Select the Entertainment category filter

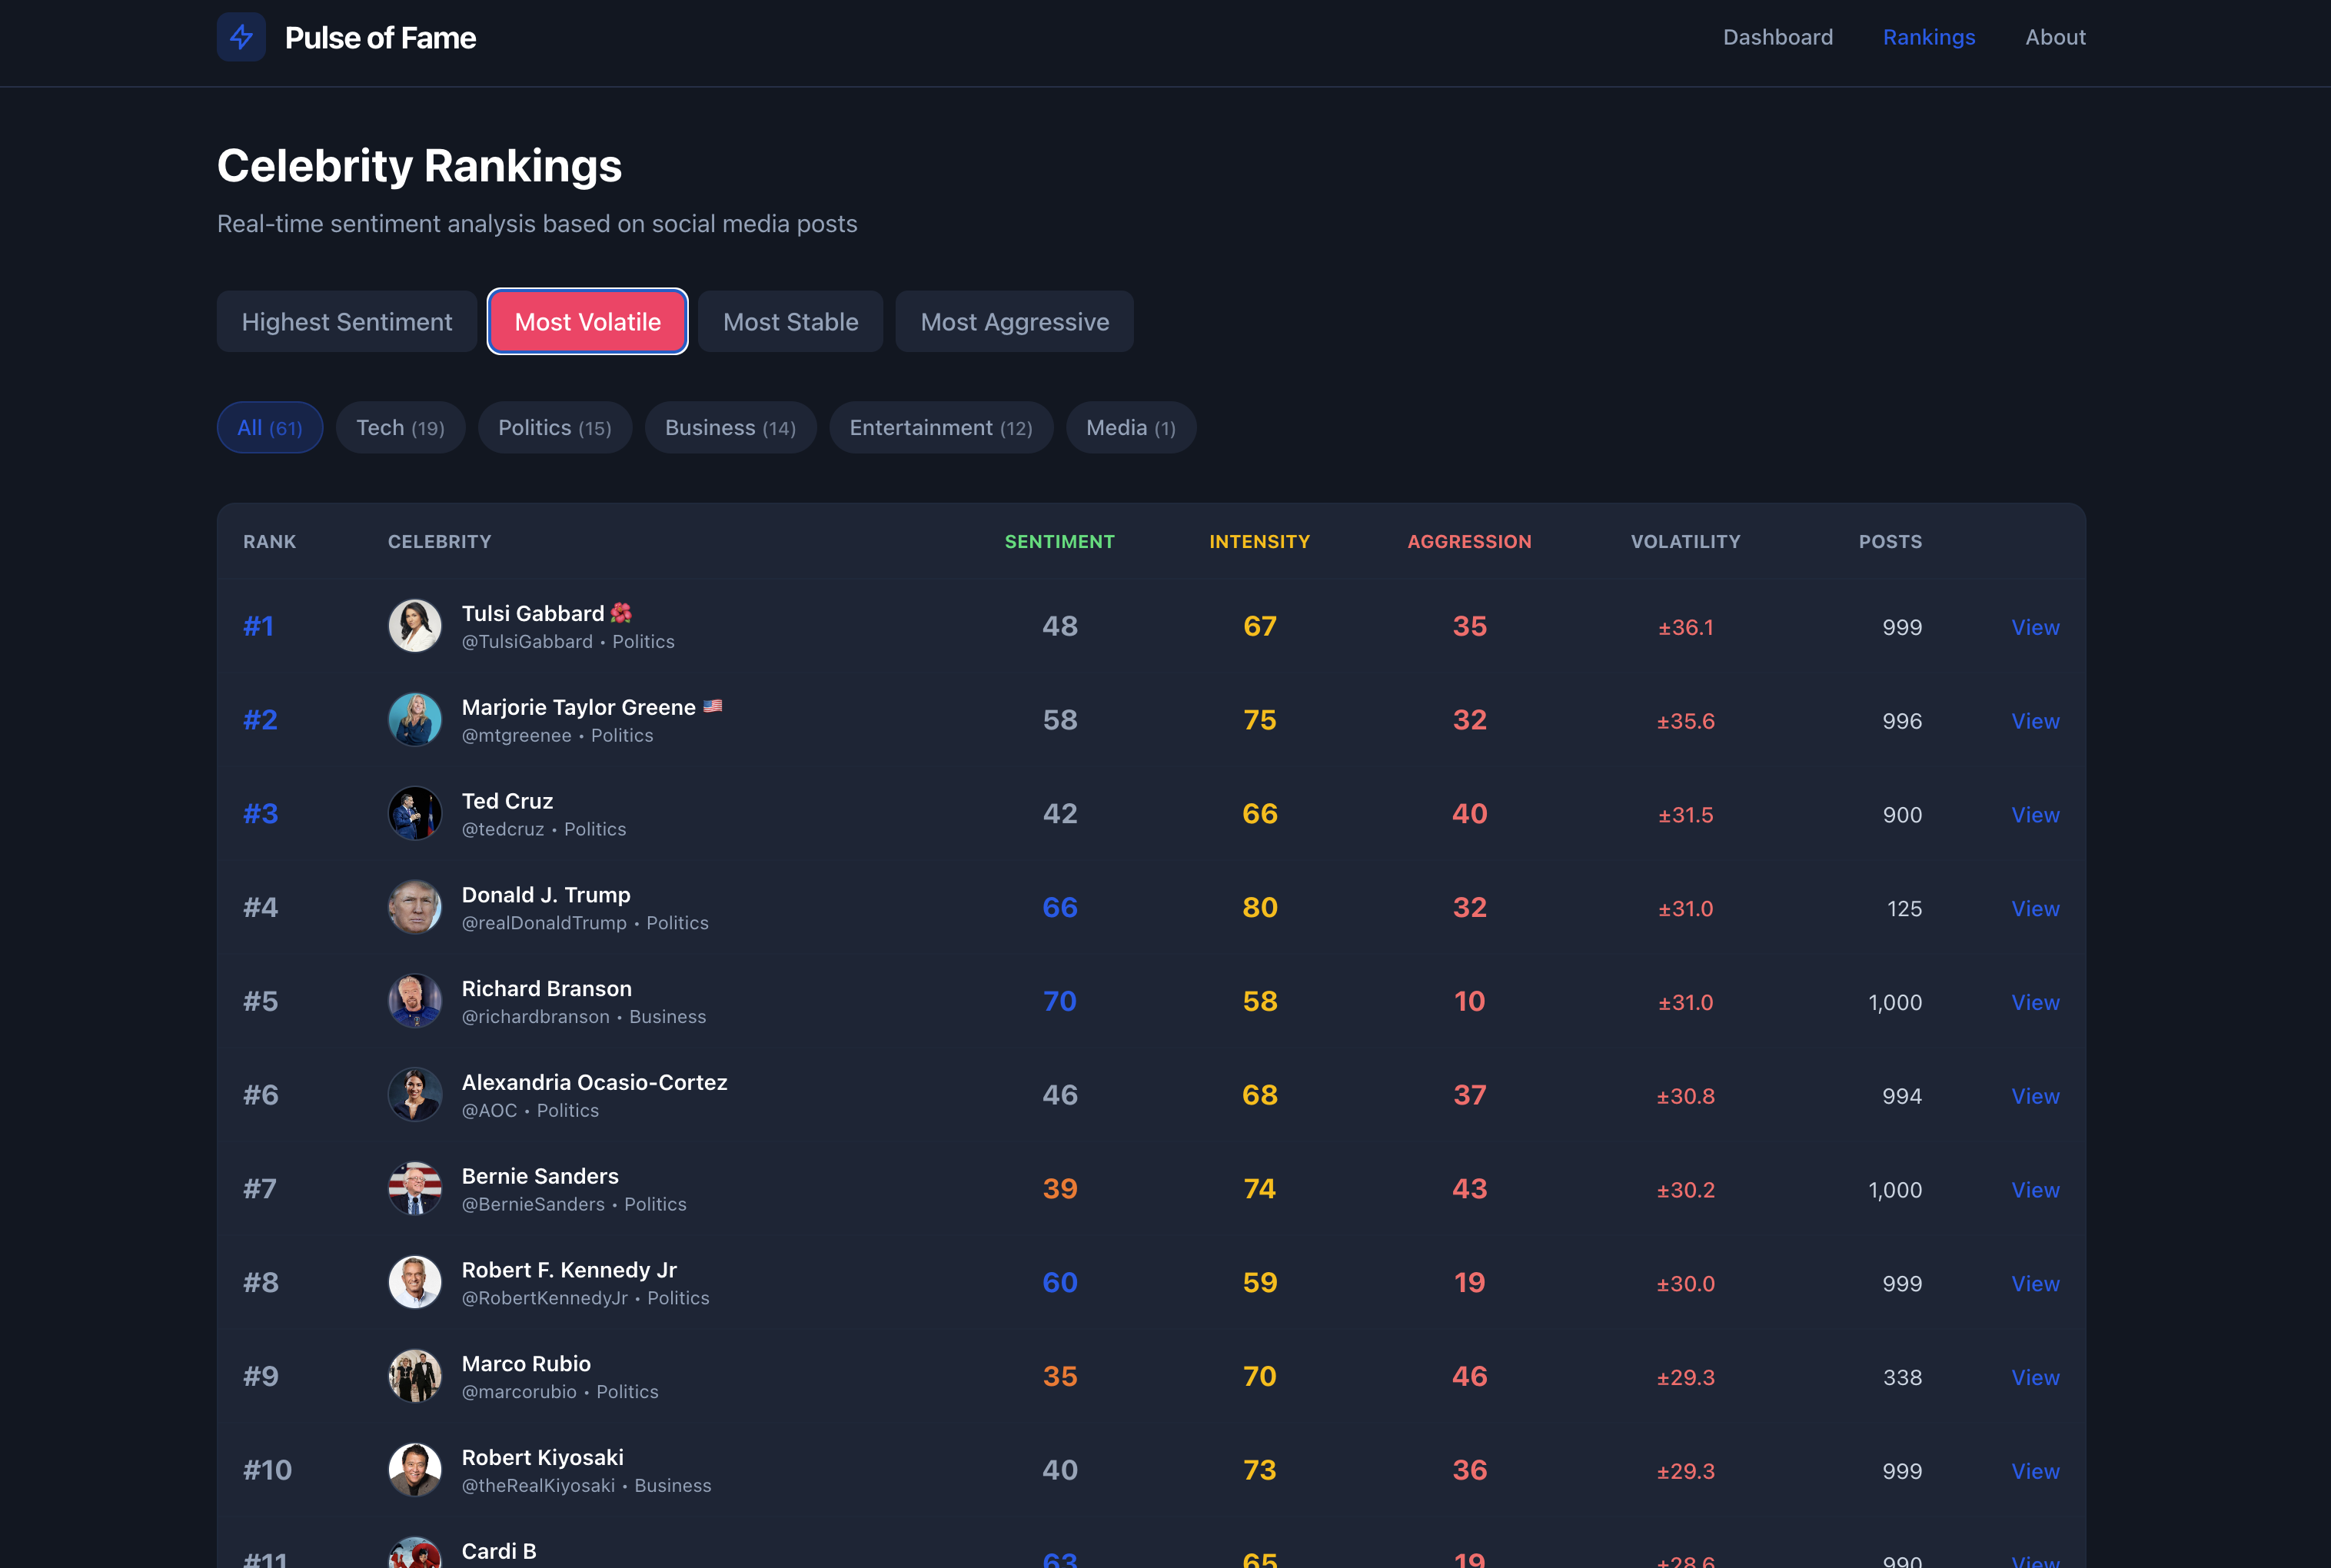click(940, 427)
